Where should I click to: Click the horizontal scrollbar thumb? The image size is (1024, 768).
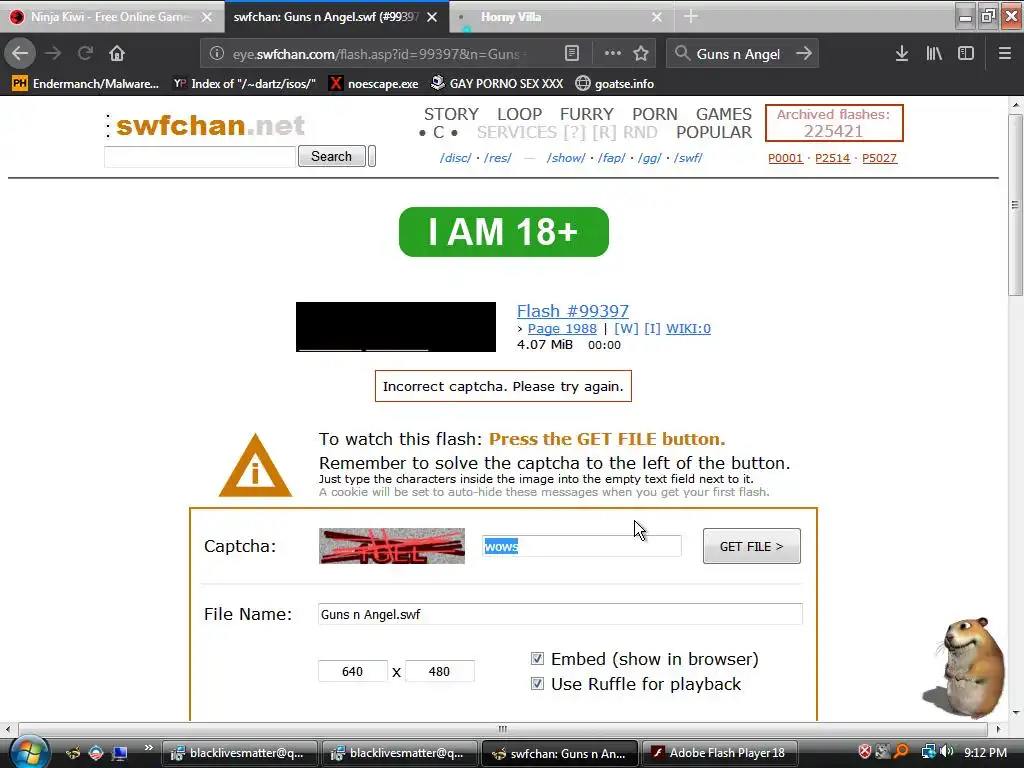(502, 729)
